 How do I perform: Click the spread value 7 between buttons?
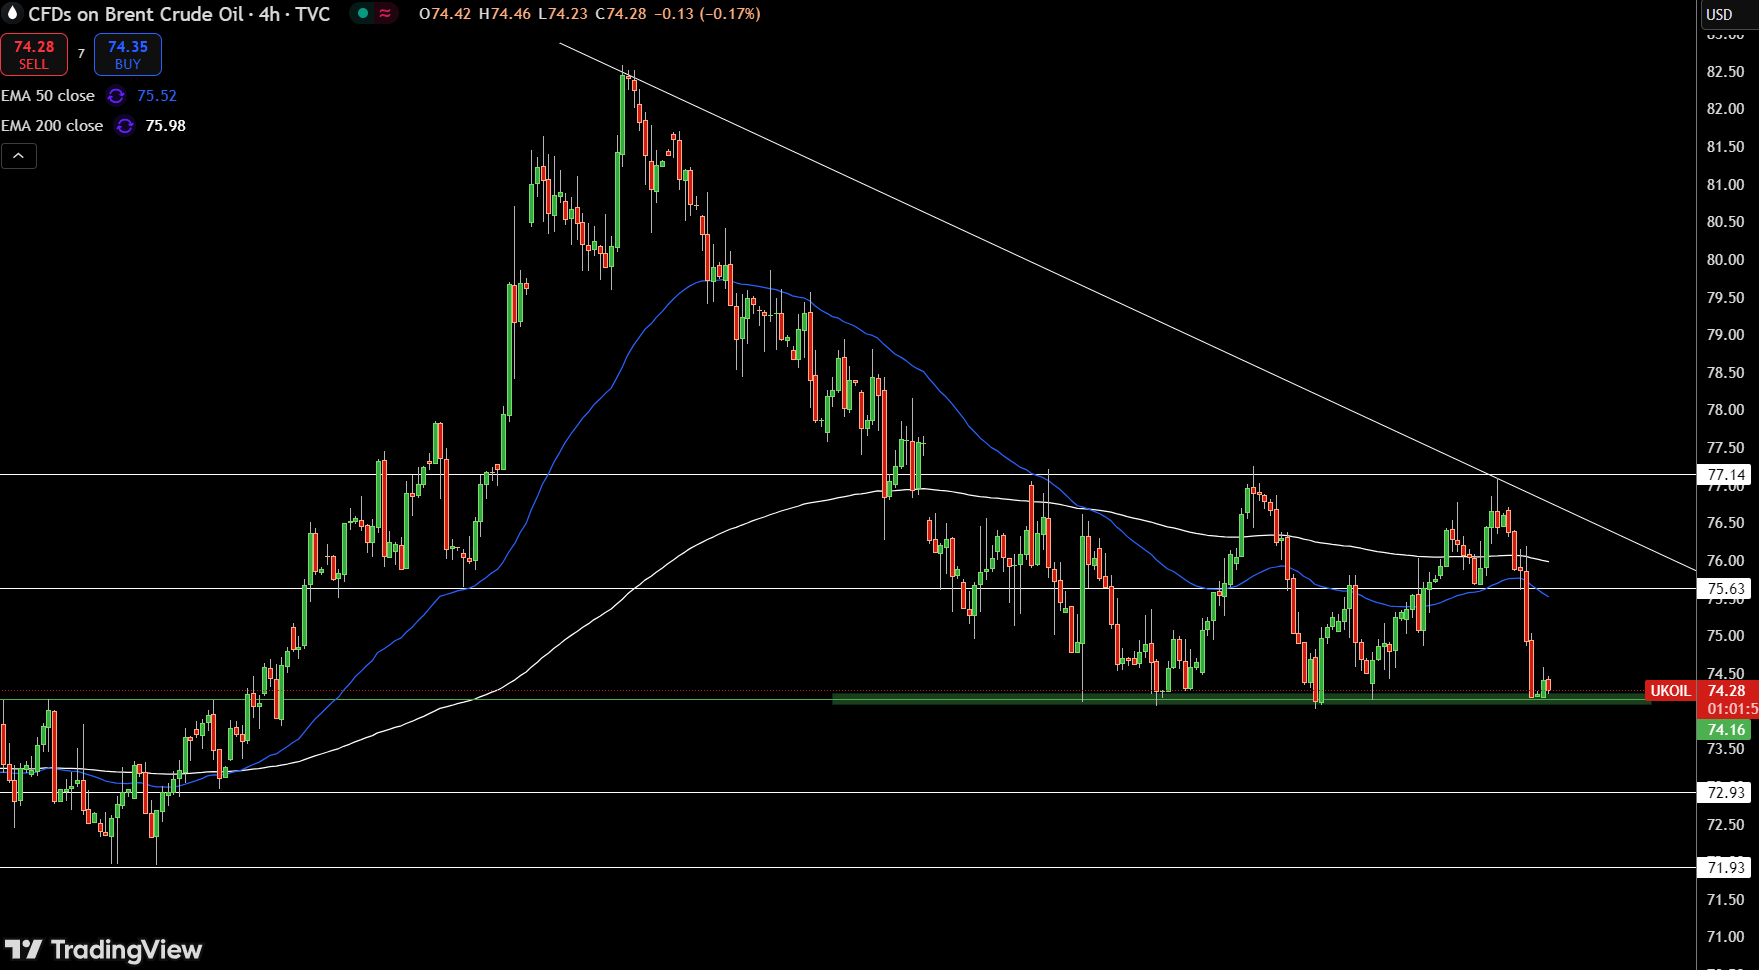pyautogui.click(x=81, y=54)
